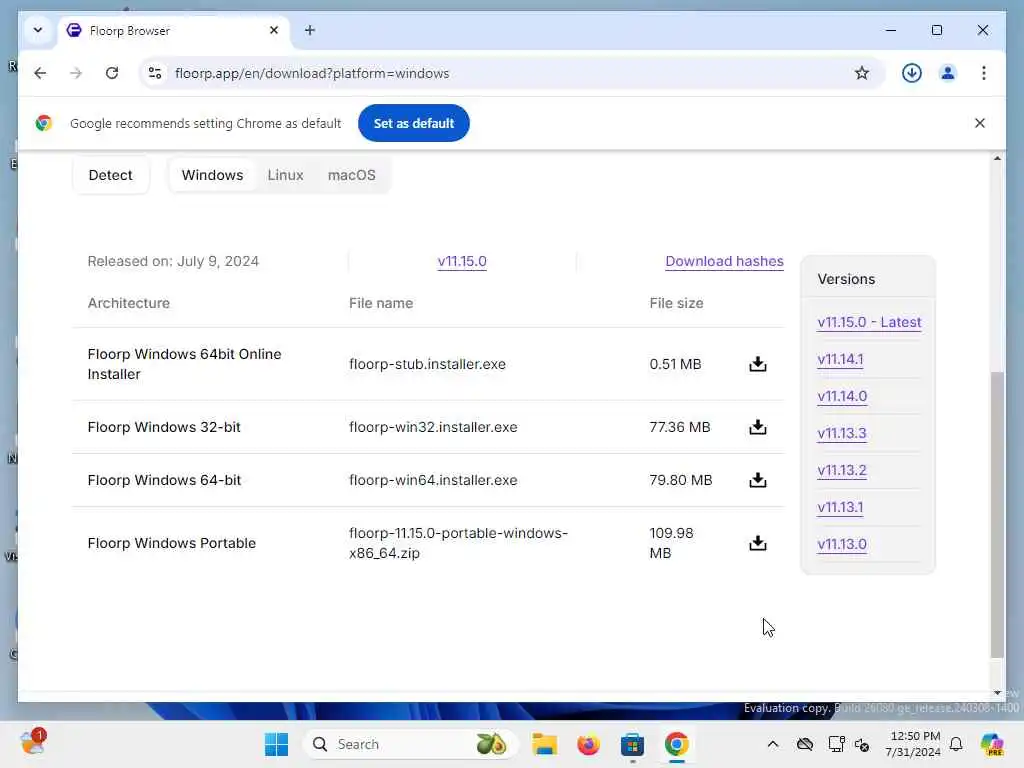Open the Chrome profile menu
Viewport: 1024px width, 768px height.
[948, 73]
